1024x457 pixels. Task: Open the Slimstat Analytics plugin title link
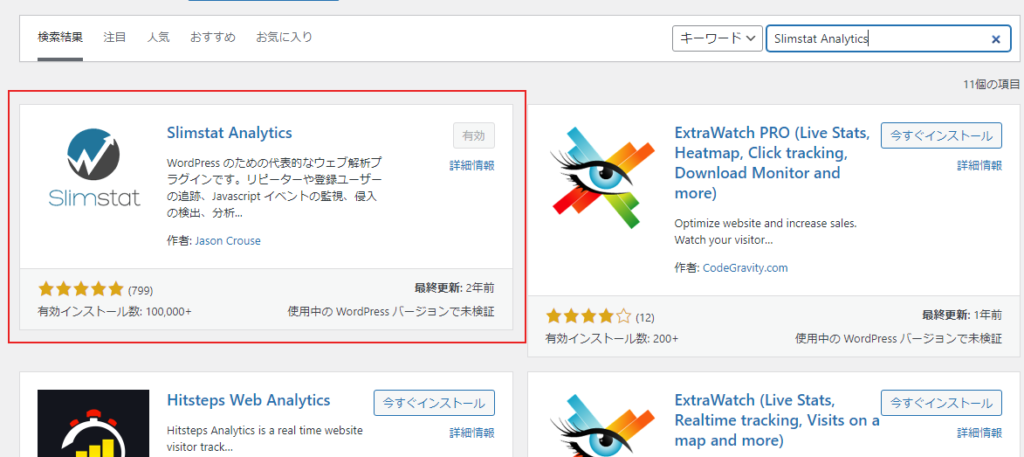(229, 133)
